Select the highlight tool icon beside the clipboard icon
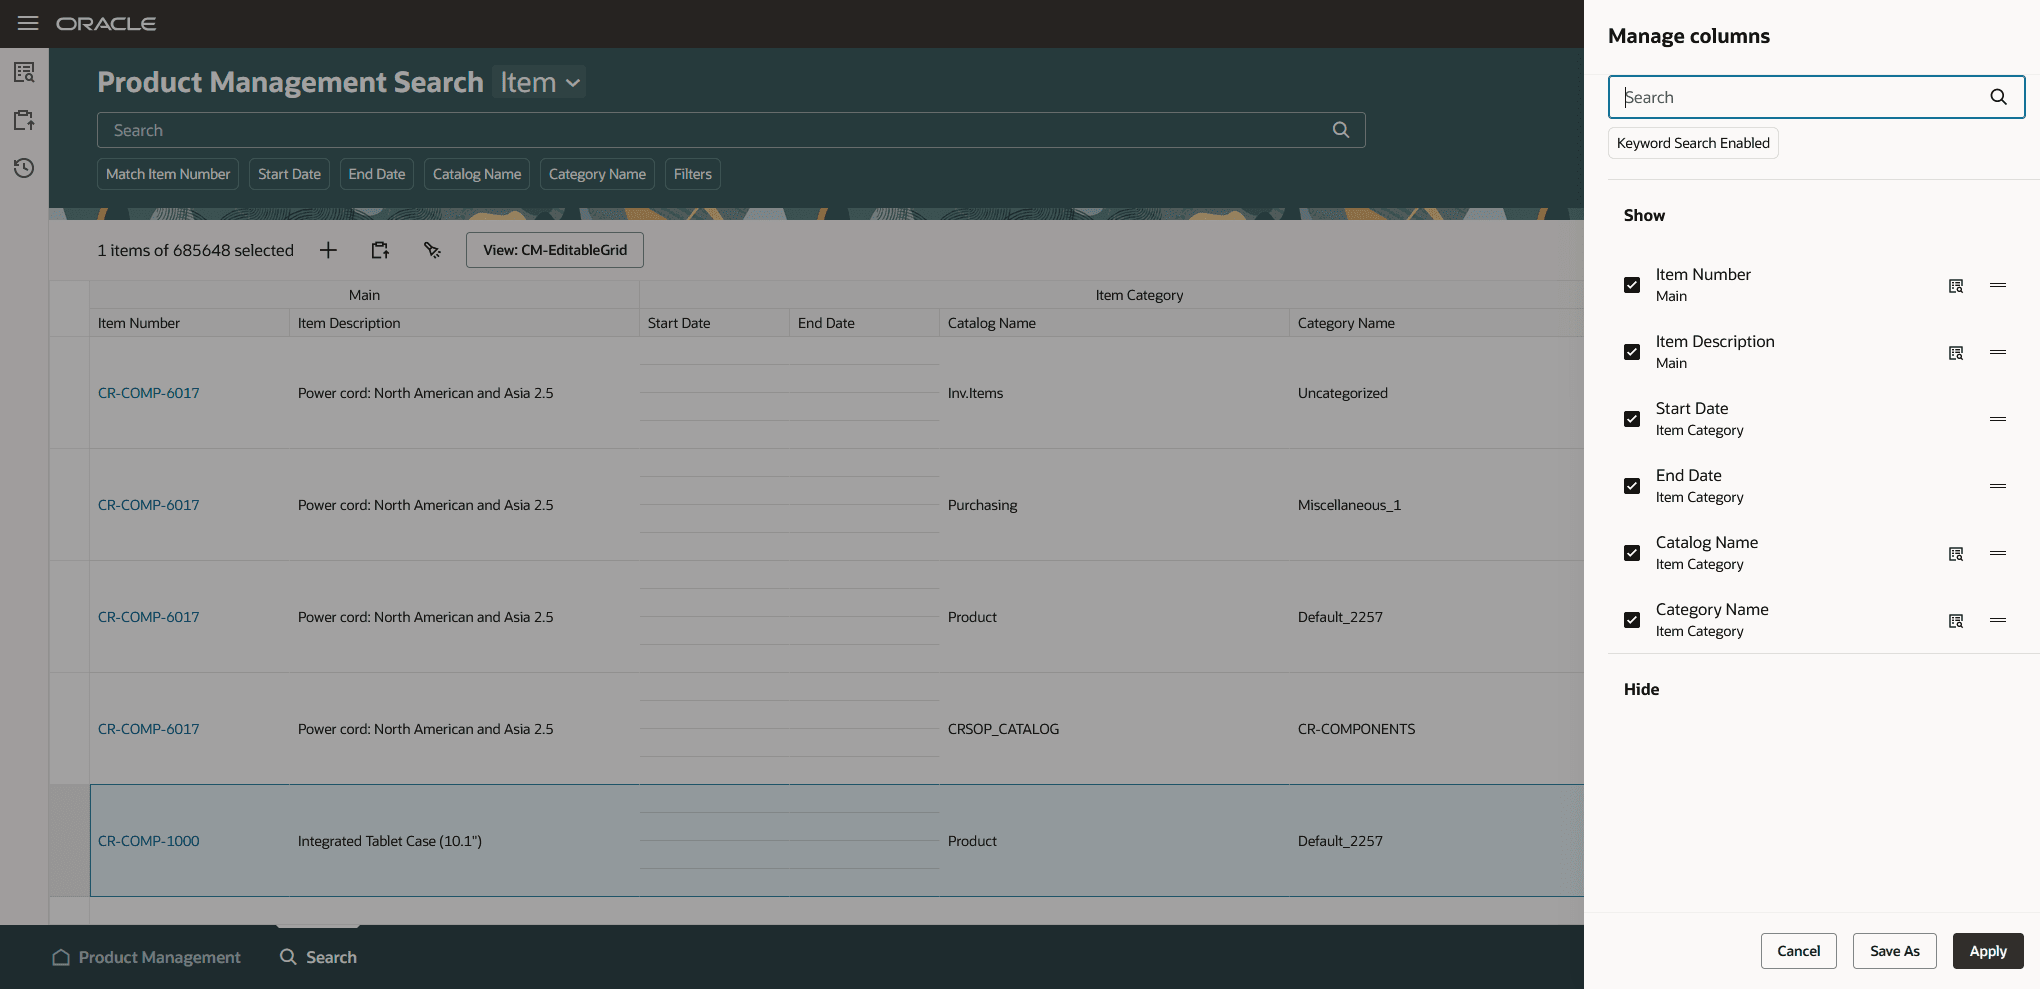Viewport: 2040px width, 989px height. tap(432, 250)
